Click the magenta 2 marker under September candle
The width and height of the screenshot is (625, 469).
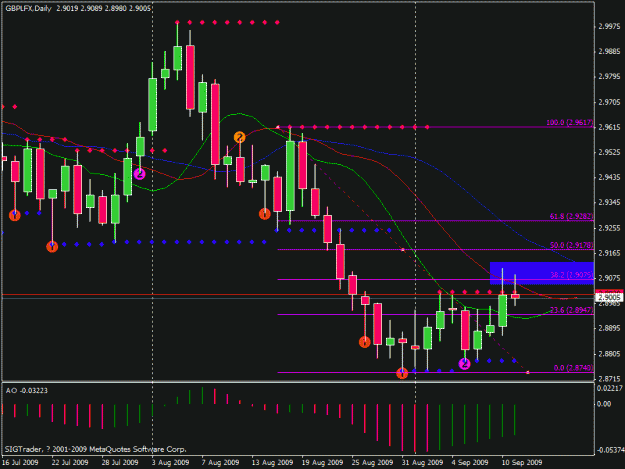click(464, 364)
